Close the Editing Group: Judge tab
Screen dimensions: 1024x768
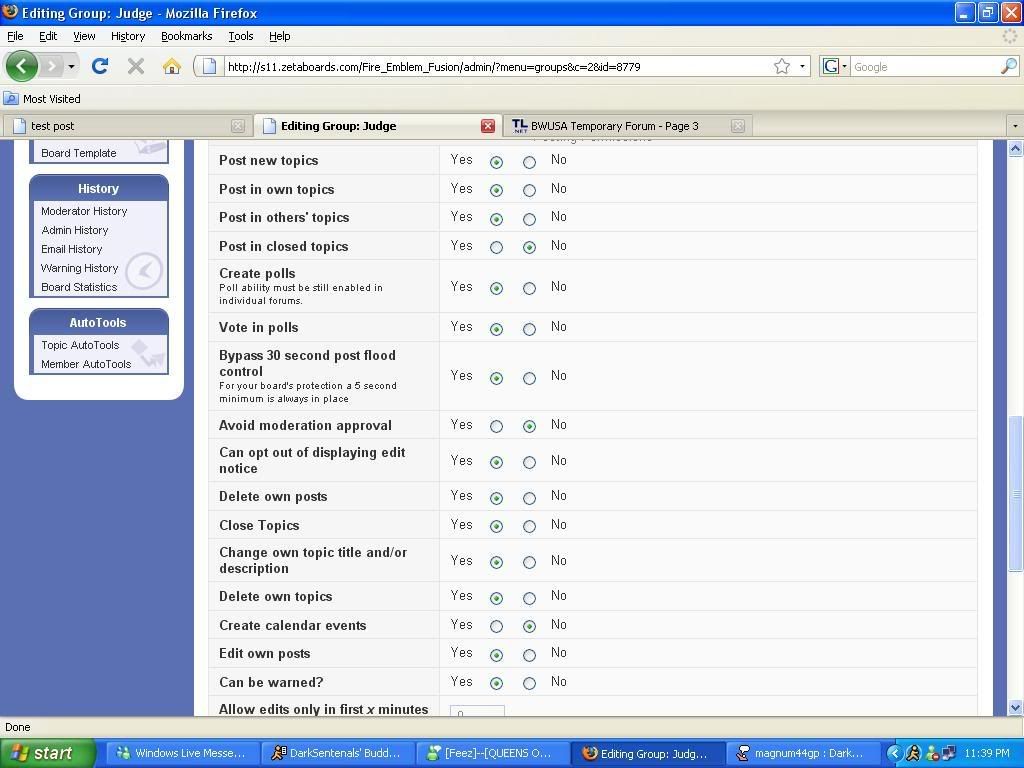point(488,126)
